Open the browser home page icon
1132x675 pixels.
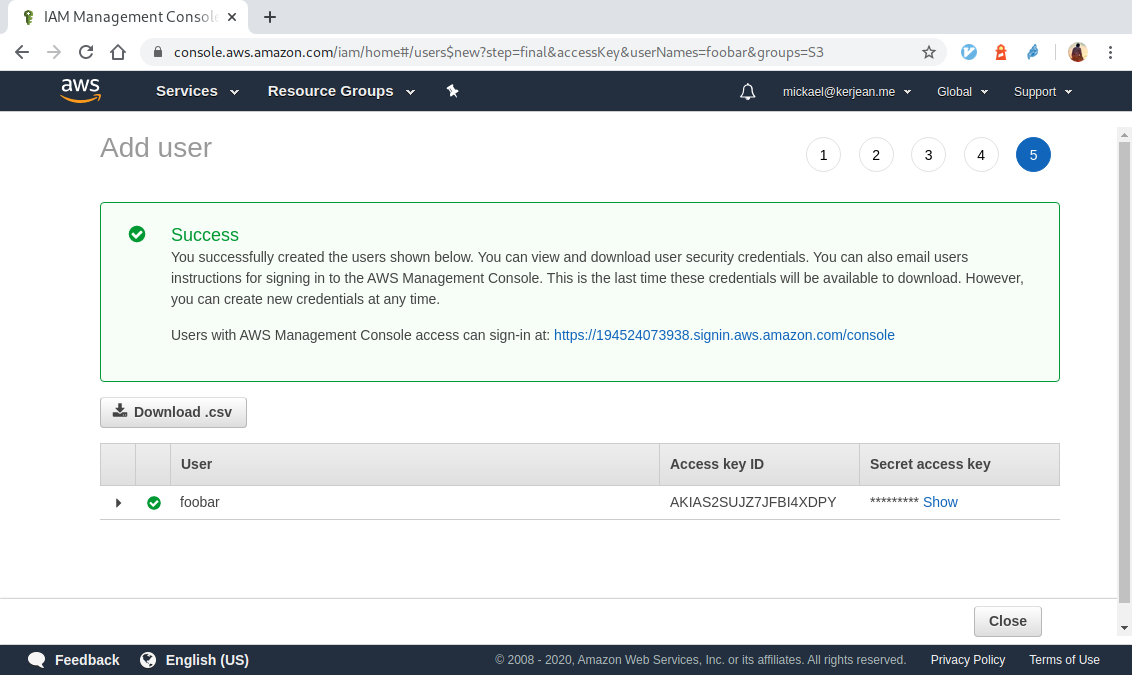(118, 52)
